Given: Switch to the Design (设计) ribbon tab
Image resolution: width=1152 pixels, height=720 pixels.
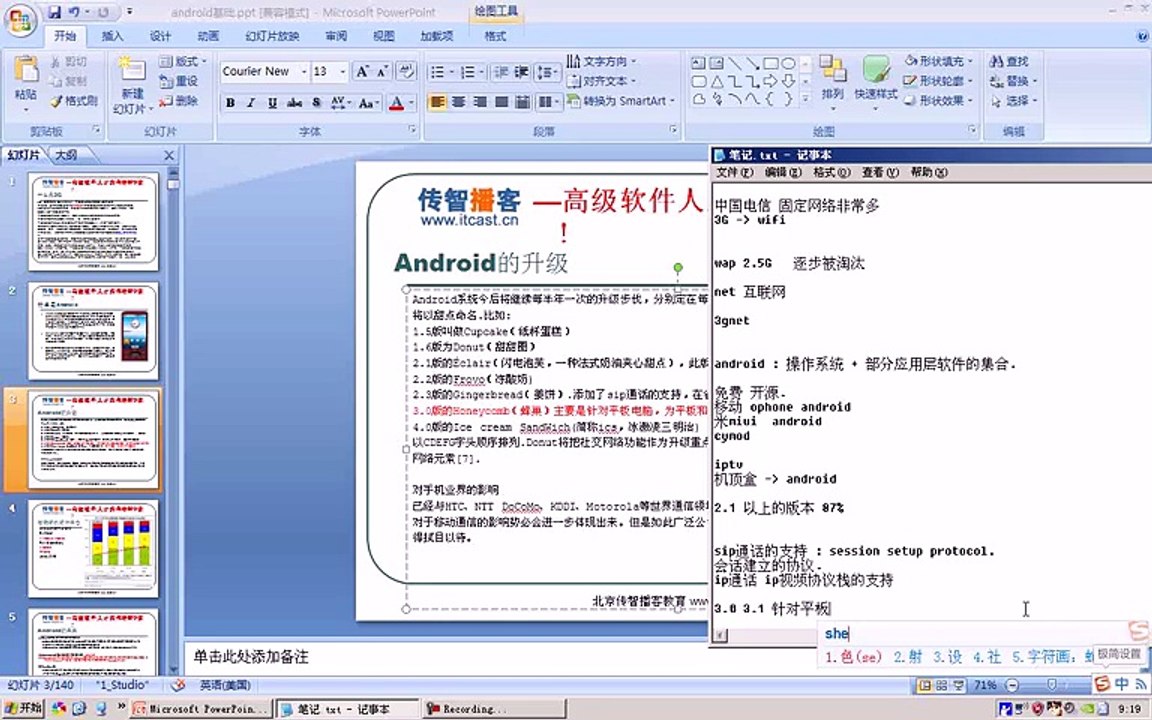Looking at the screenshot, I should tap(159, 35).
